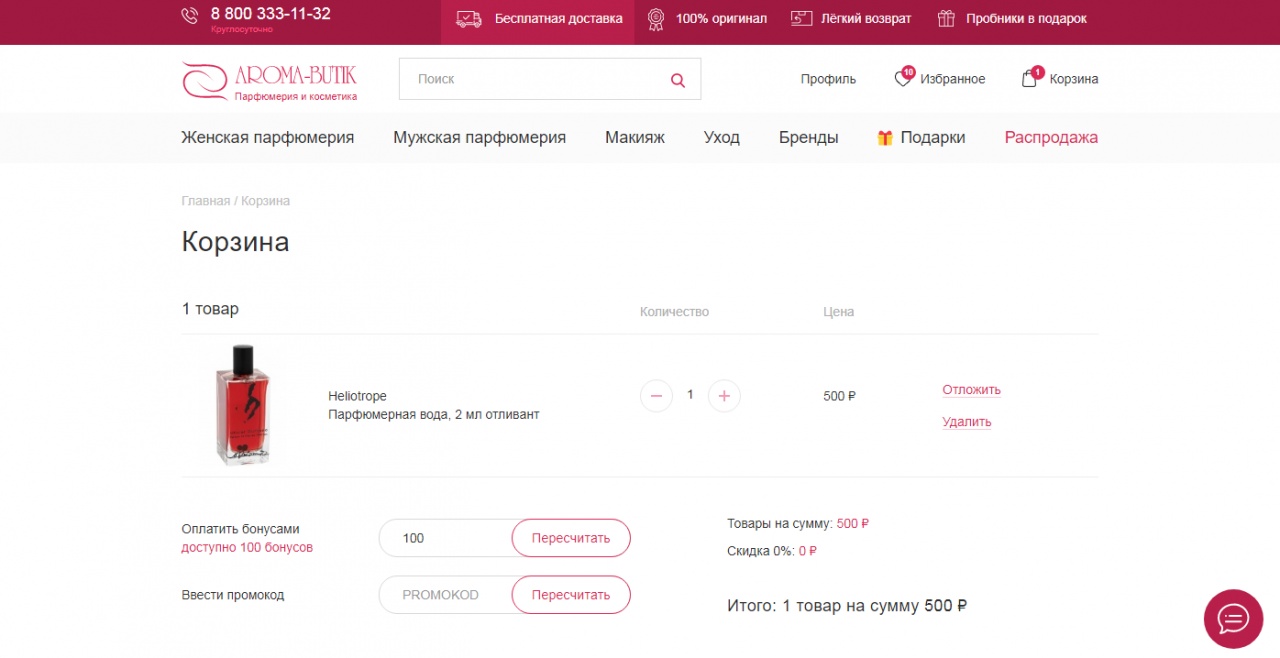Open the cart bag icon

click(x=1029, y=79)
